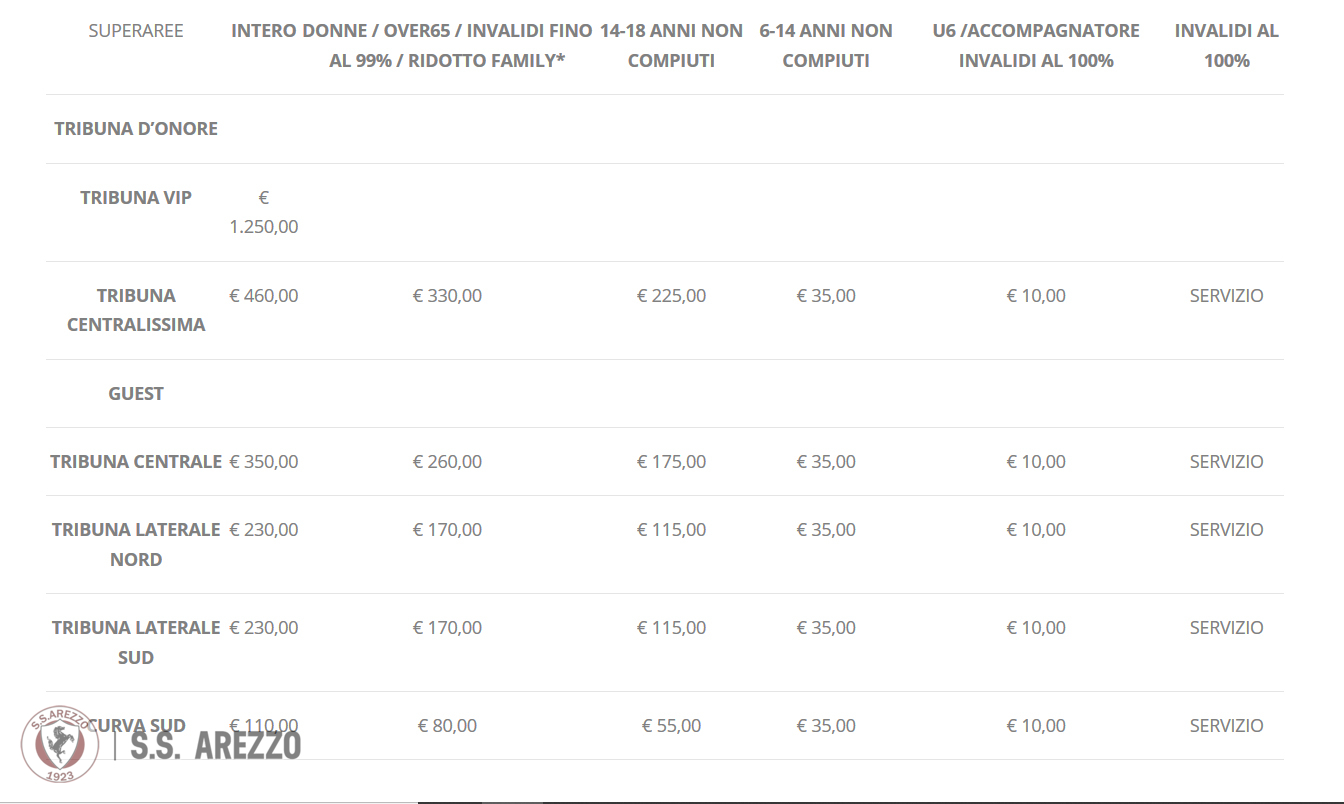Click the € 260,00 reduced Tribuna Centrale price
1344x804 pixels.
tap(447, 462)
